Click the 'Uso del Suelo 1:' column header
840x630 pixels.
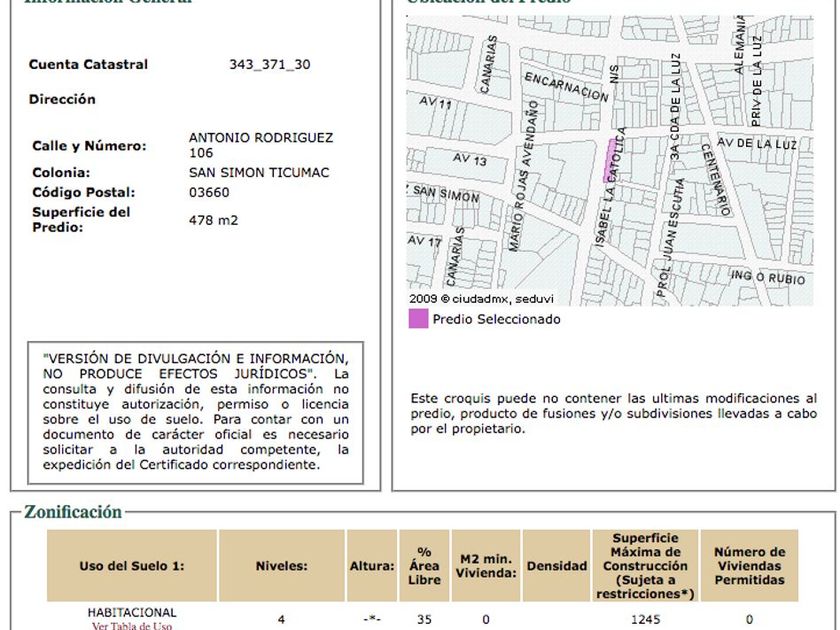coord(132,566)
